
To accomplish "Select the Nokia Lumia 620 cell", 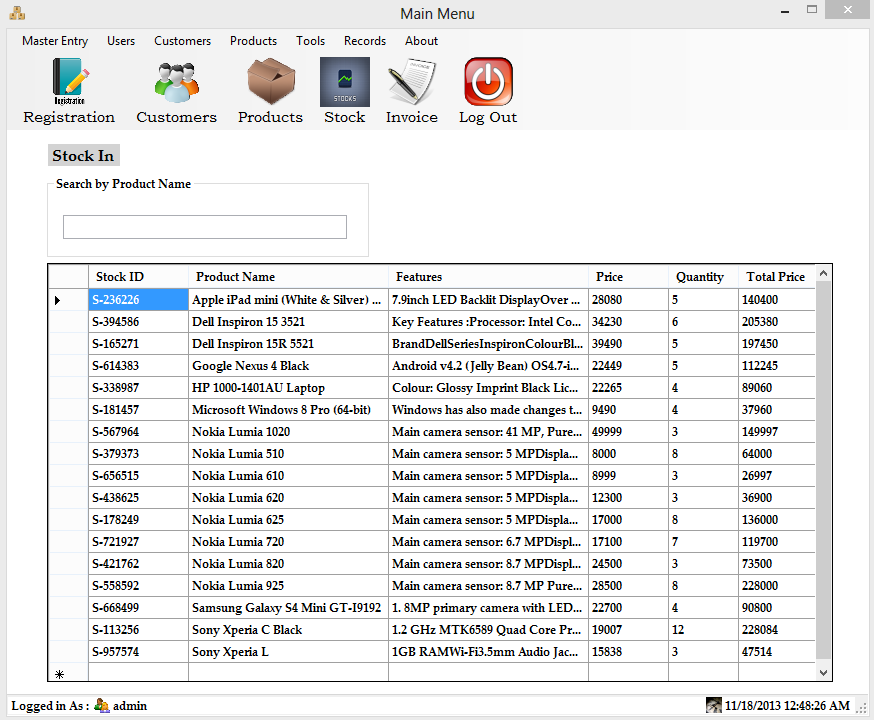I will [288, 498].
